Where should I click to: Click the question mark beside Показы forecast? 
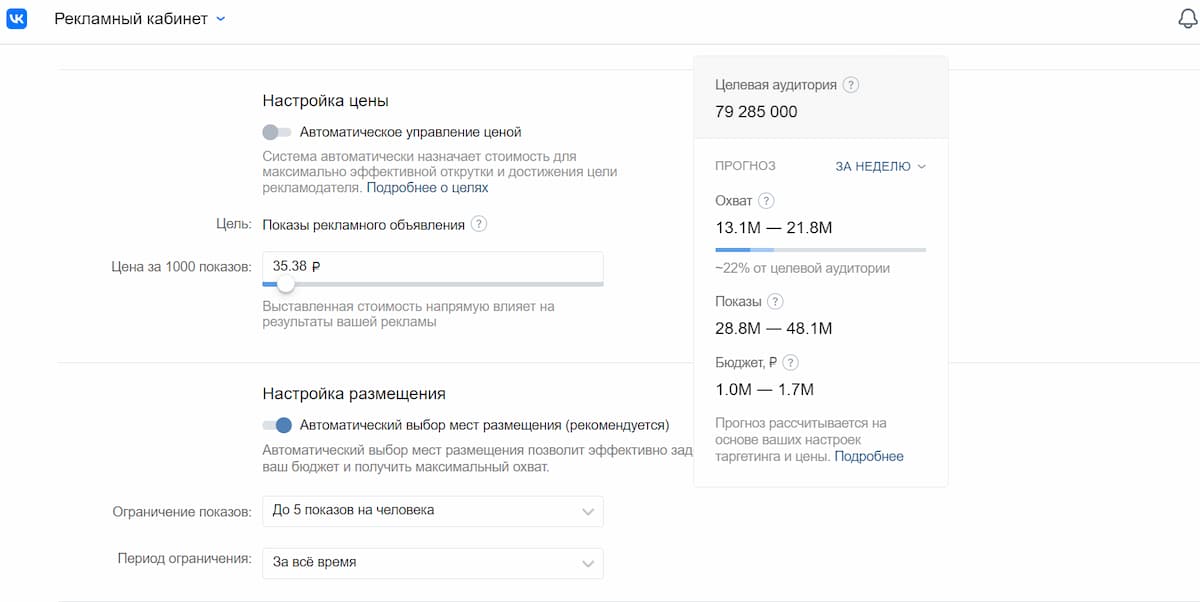click(x=775, y=300)
